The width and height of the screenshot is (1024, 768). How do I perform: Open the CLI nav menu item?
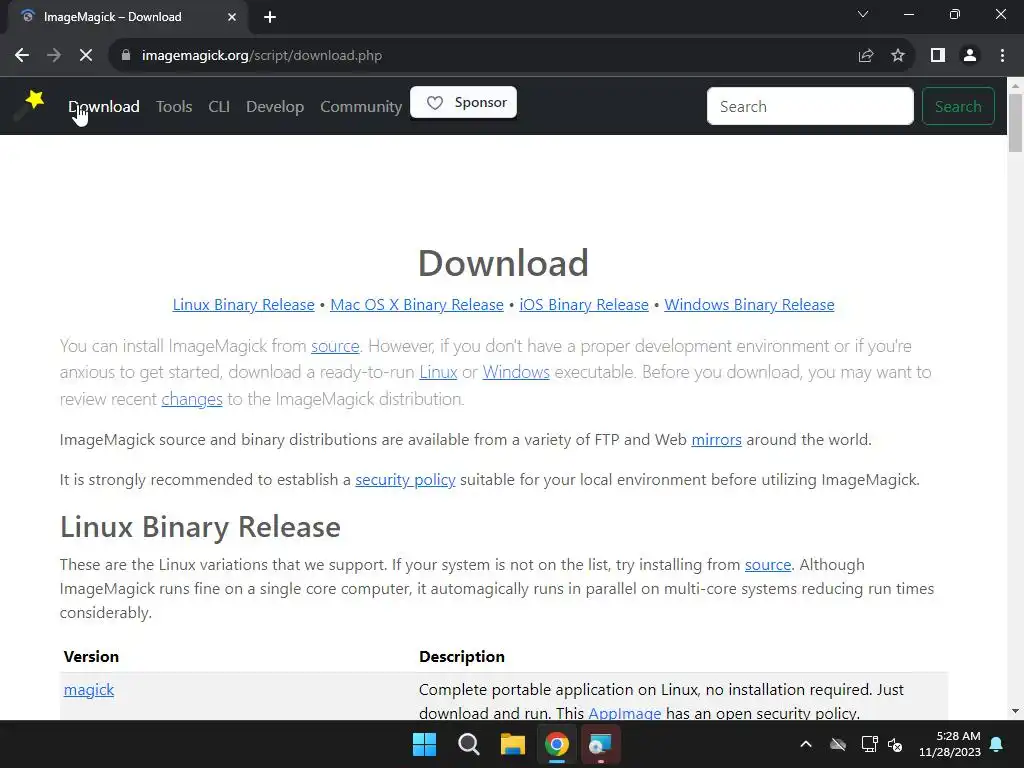(x=219, y=106)
